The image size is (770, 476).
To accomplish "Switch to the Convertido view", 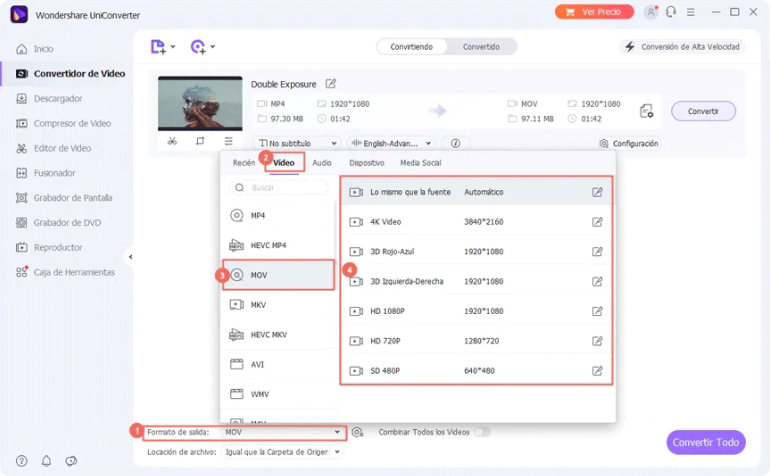I will click(x=481, y=47).
